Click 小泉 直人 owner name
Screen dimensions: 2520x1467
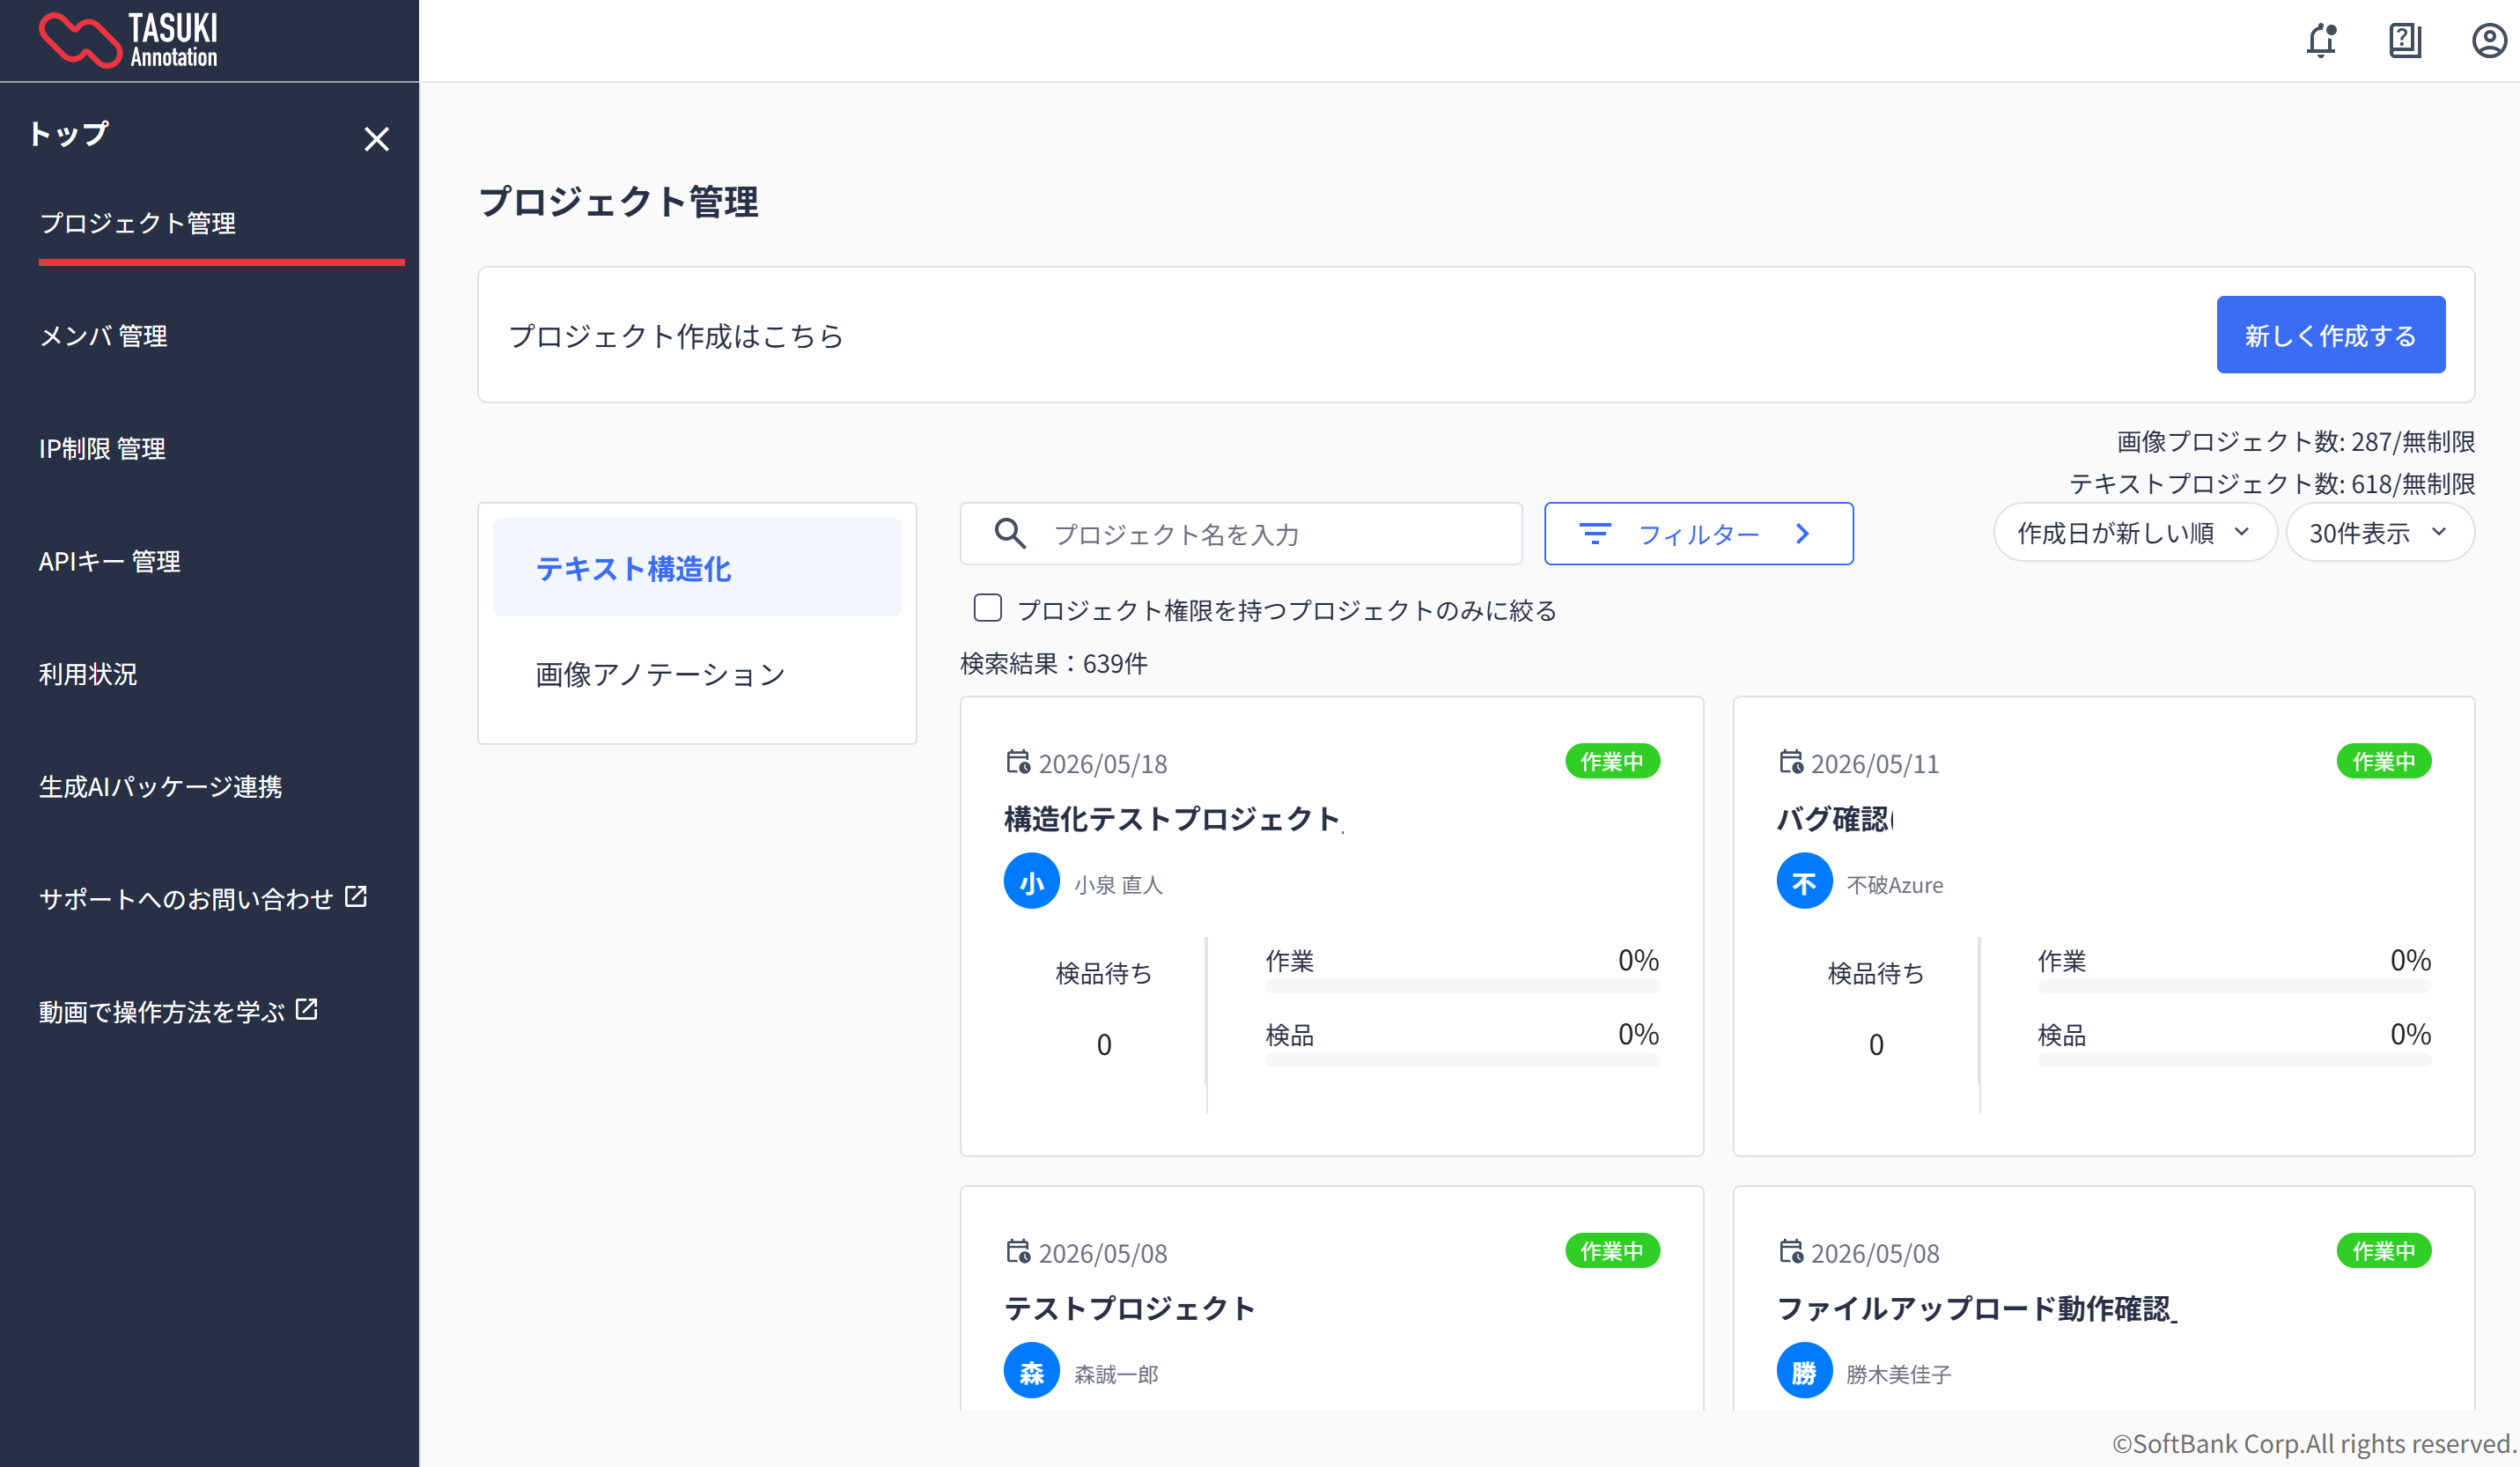tap(1118, 885)
